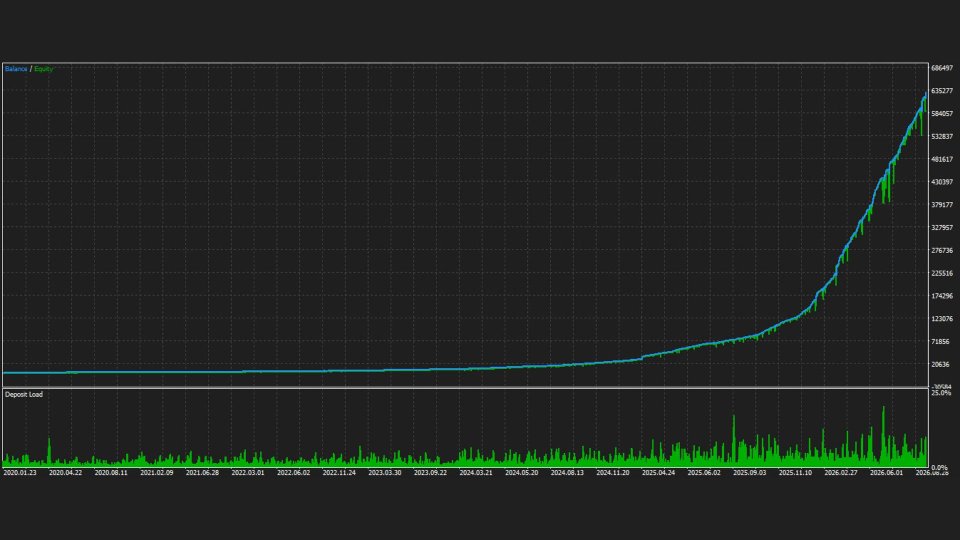
Task: Click the 2022.11.24 date label
Action: click(339, 473)
